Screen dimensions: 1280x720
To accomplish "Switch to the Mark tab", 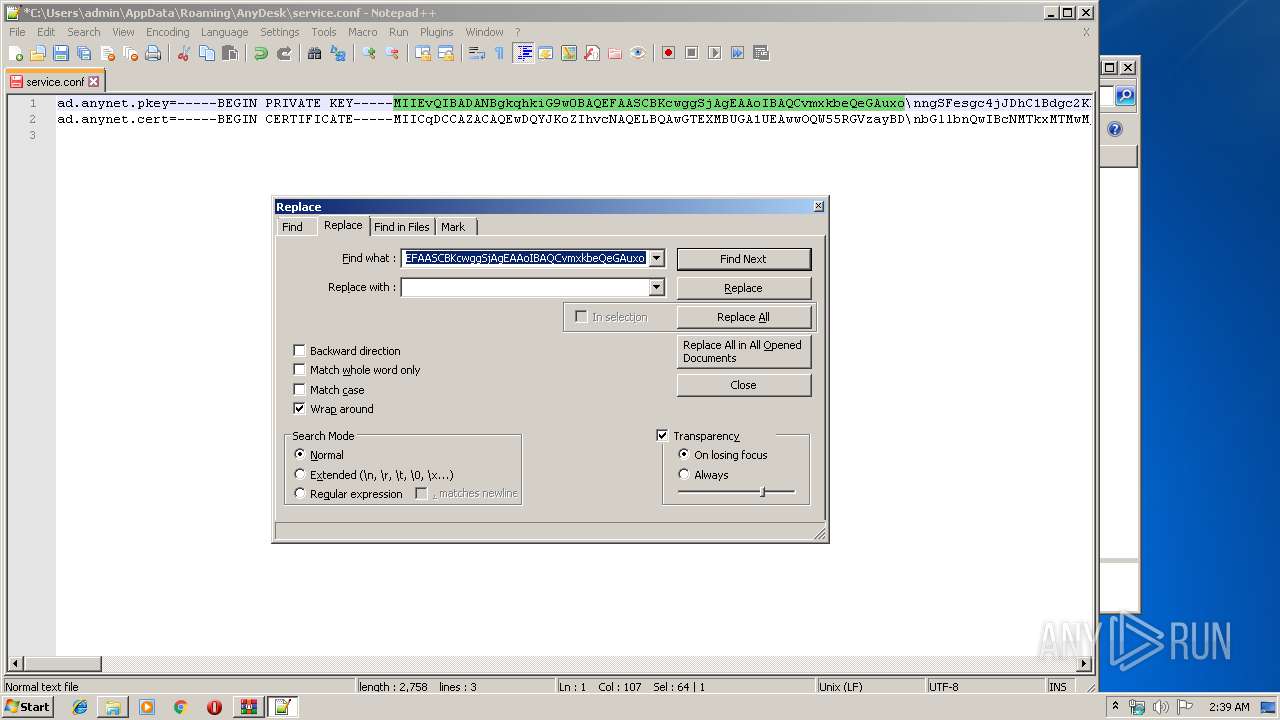I will coord(453,227).
